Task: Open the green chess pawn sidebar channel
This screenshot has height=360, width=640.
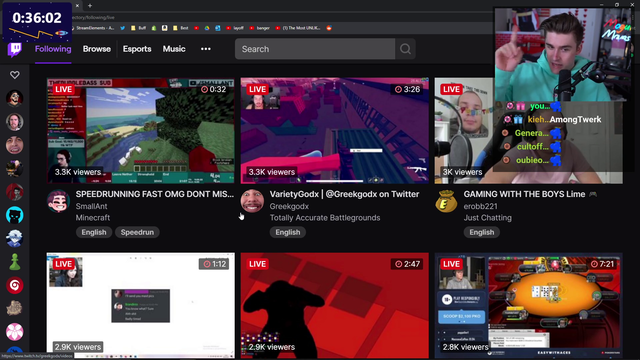Action: [15, 262]
